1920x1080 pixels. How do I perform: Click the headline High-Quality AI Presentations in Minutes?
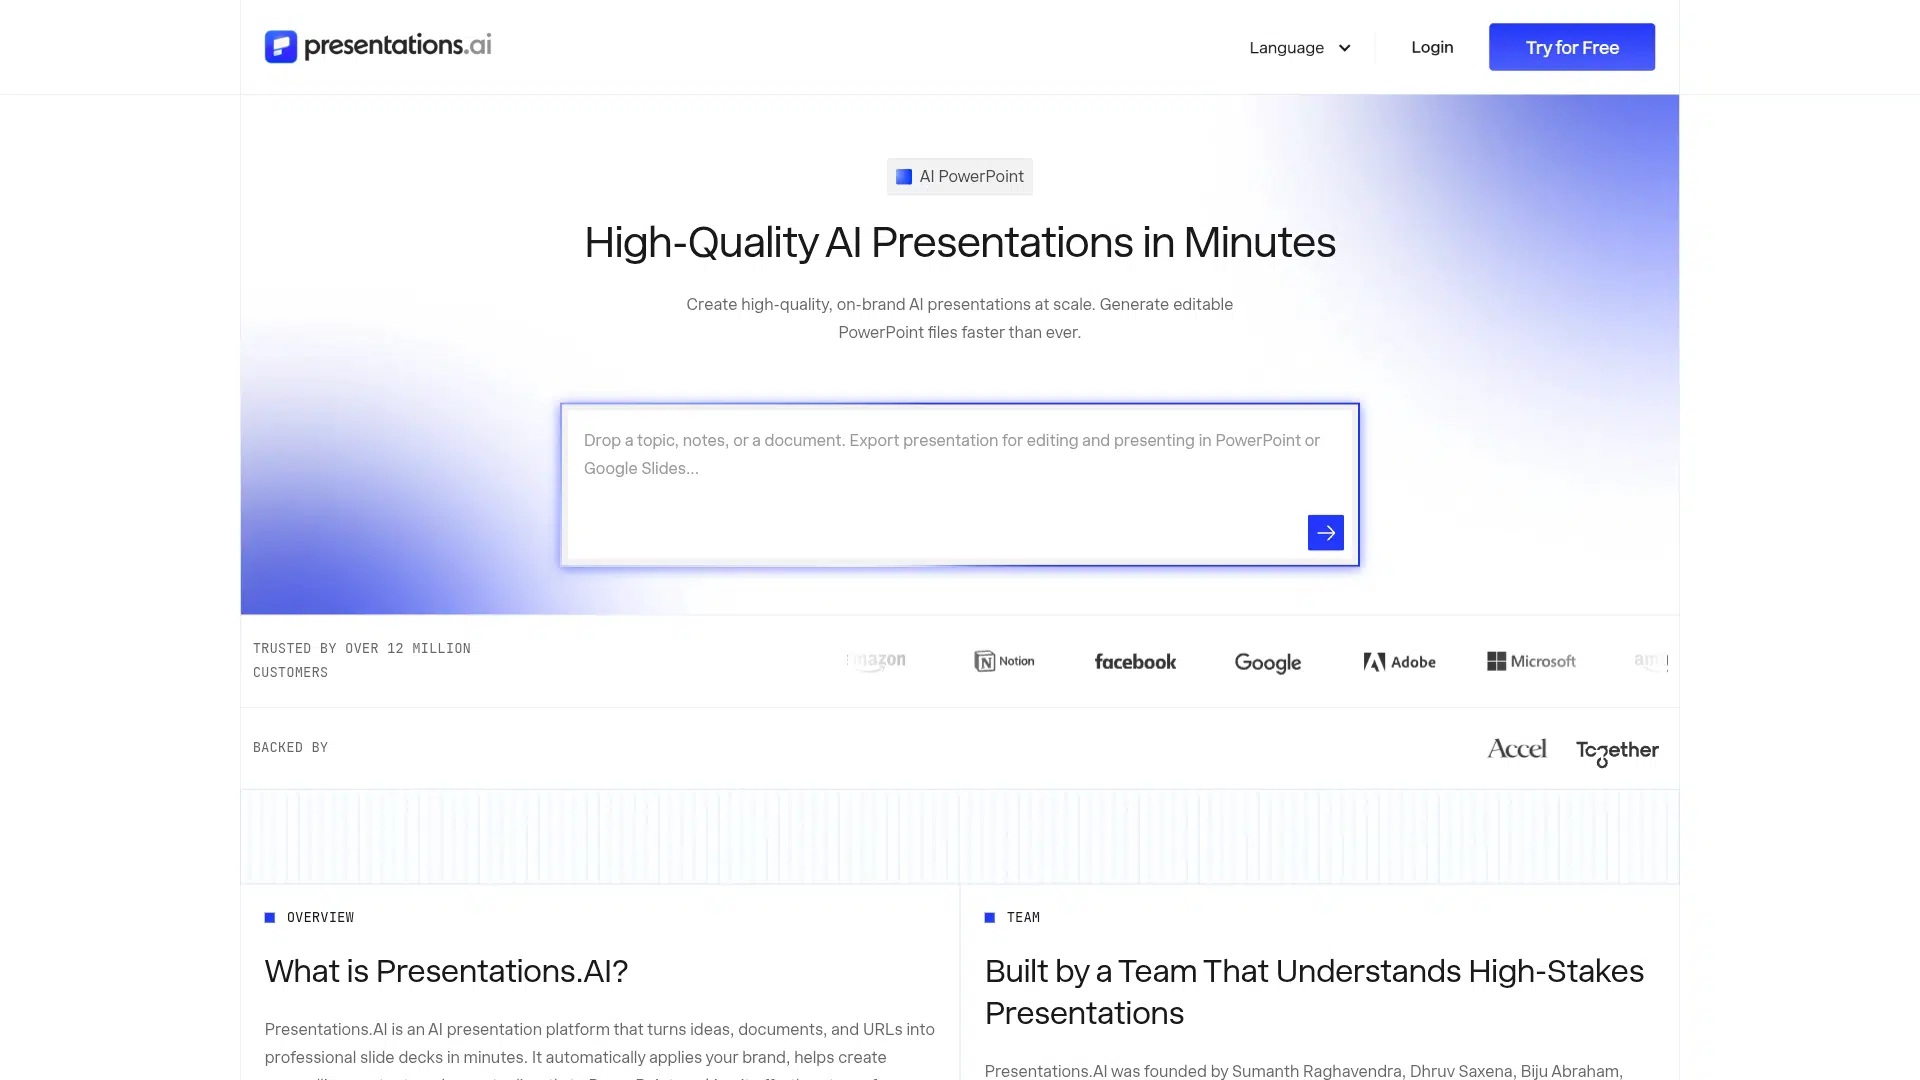pos(960,243)
